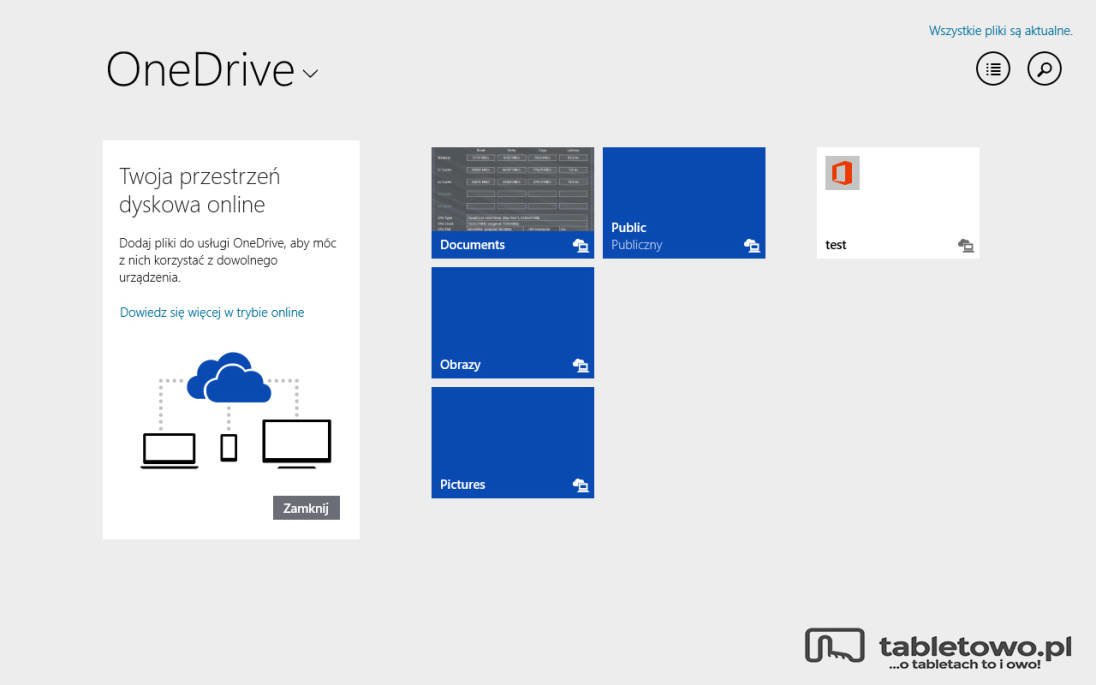Image resolution: width=1096 pixels, height=685 pixels.
Task: Open the Pictures folder tile
Action: [x=512, y=442]
